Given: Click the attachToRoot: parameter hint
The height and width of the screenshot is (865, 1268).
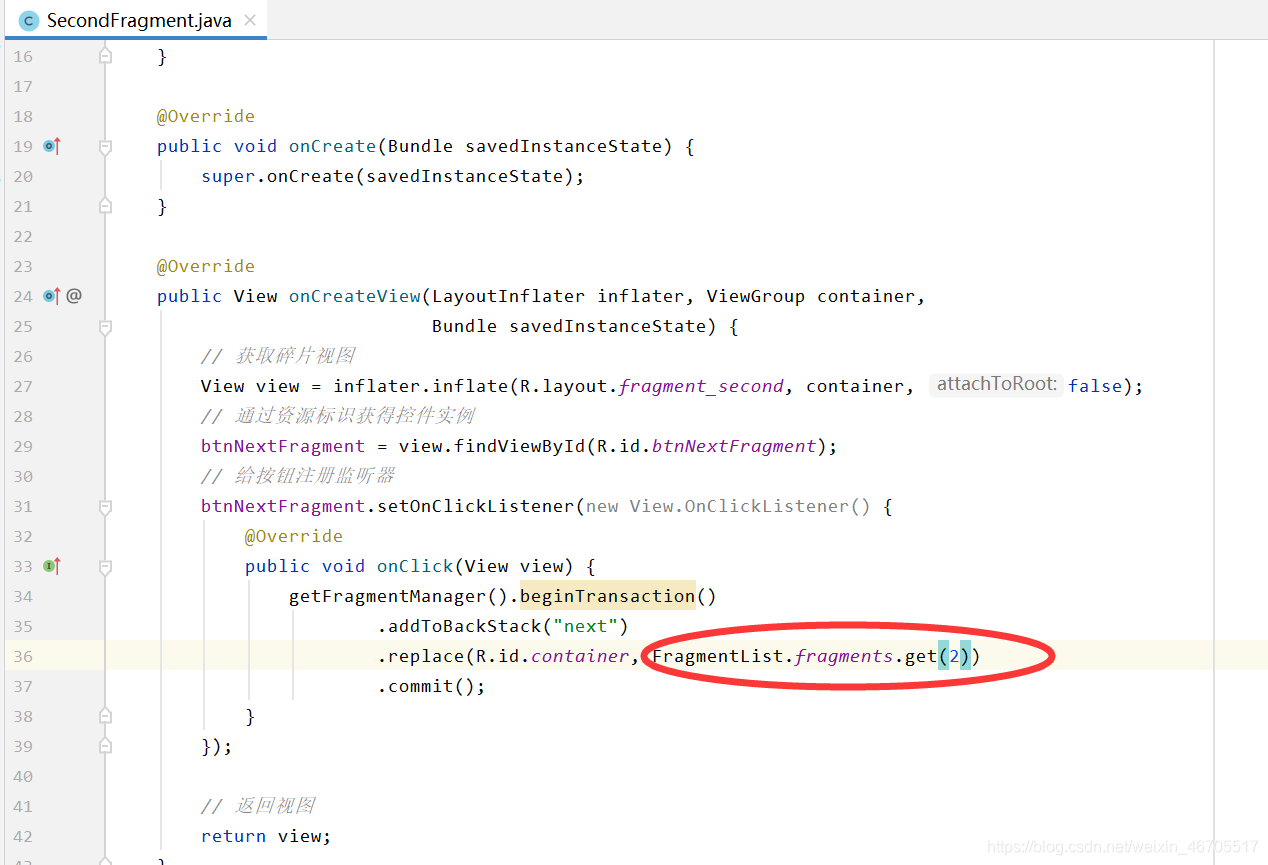Looking at the screenshot, I should (996, 385).
